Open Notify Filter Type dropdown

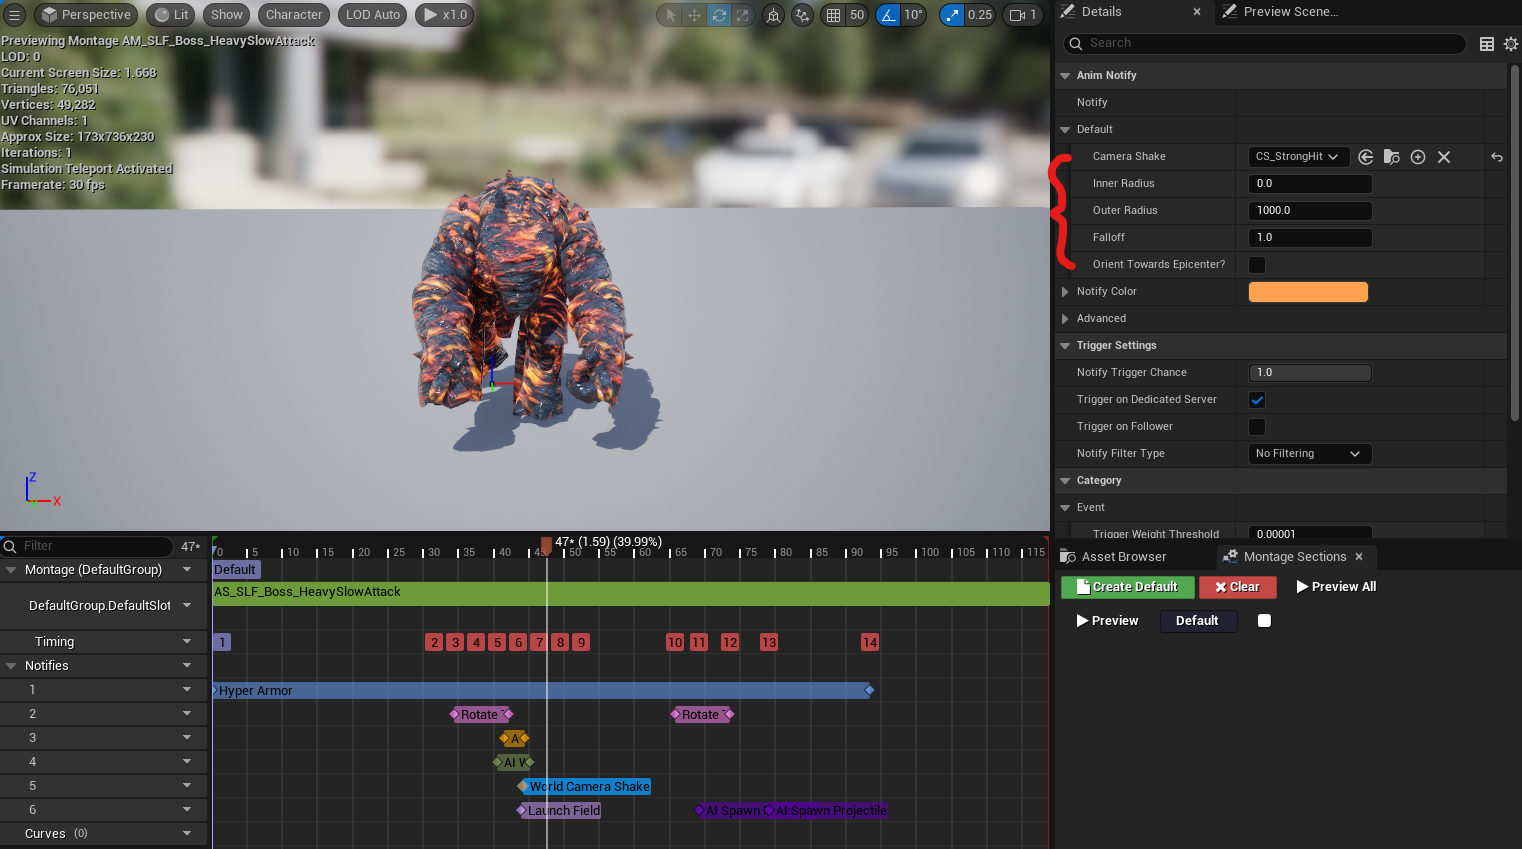1309,454
